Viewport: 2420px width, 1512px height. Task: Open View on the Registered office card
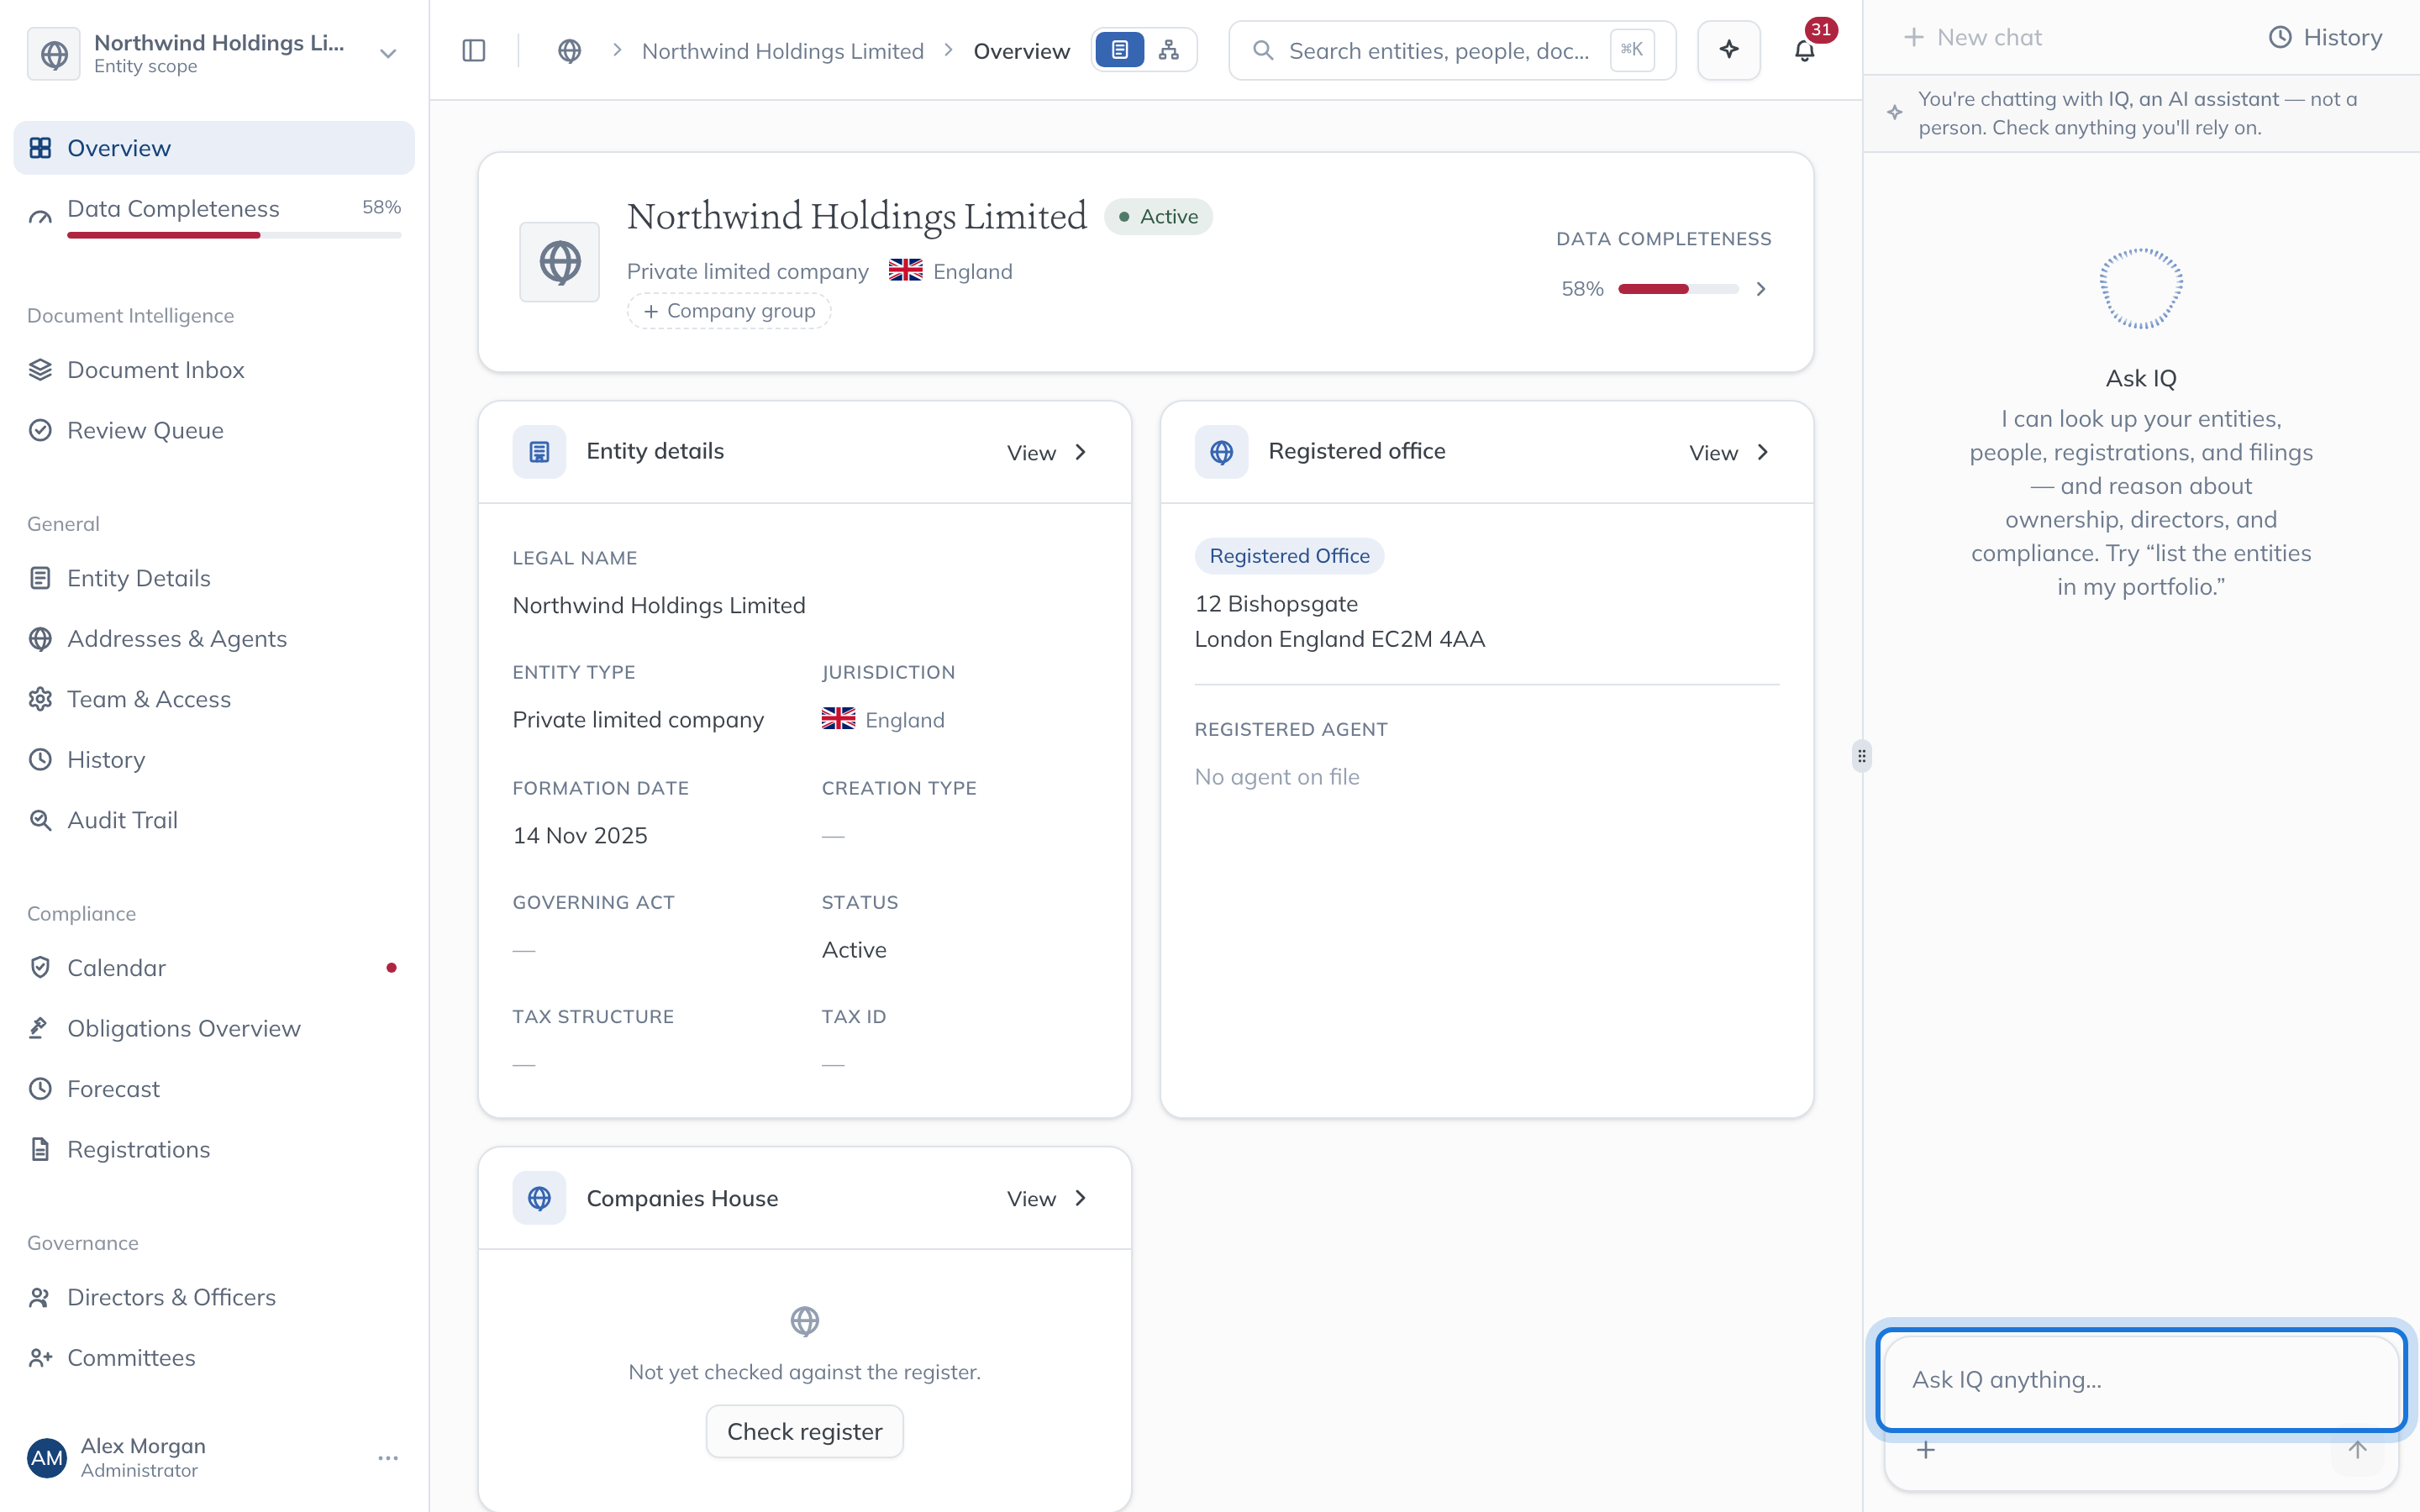click(x=1729, y=453)
